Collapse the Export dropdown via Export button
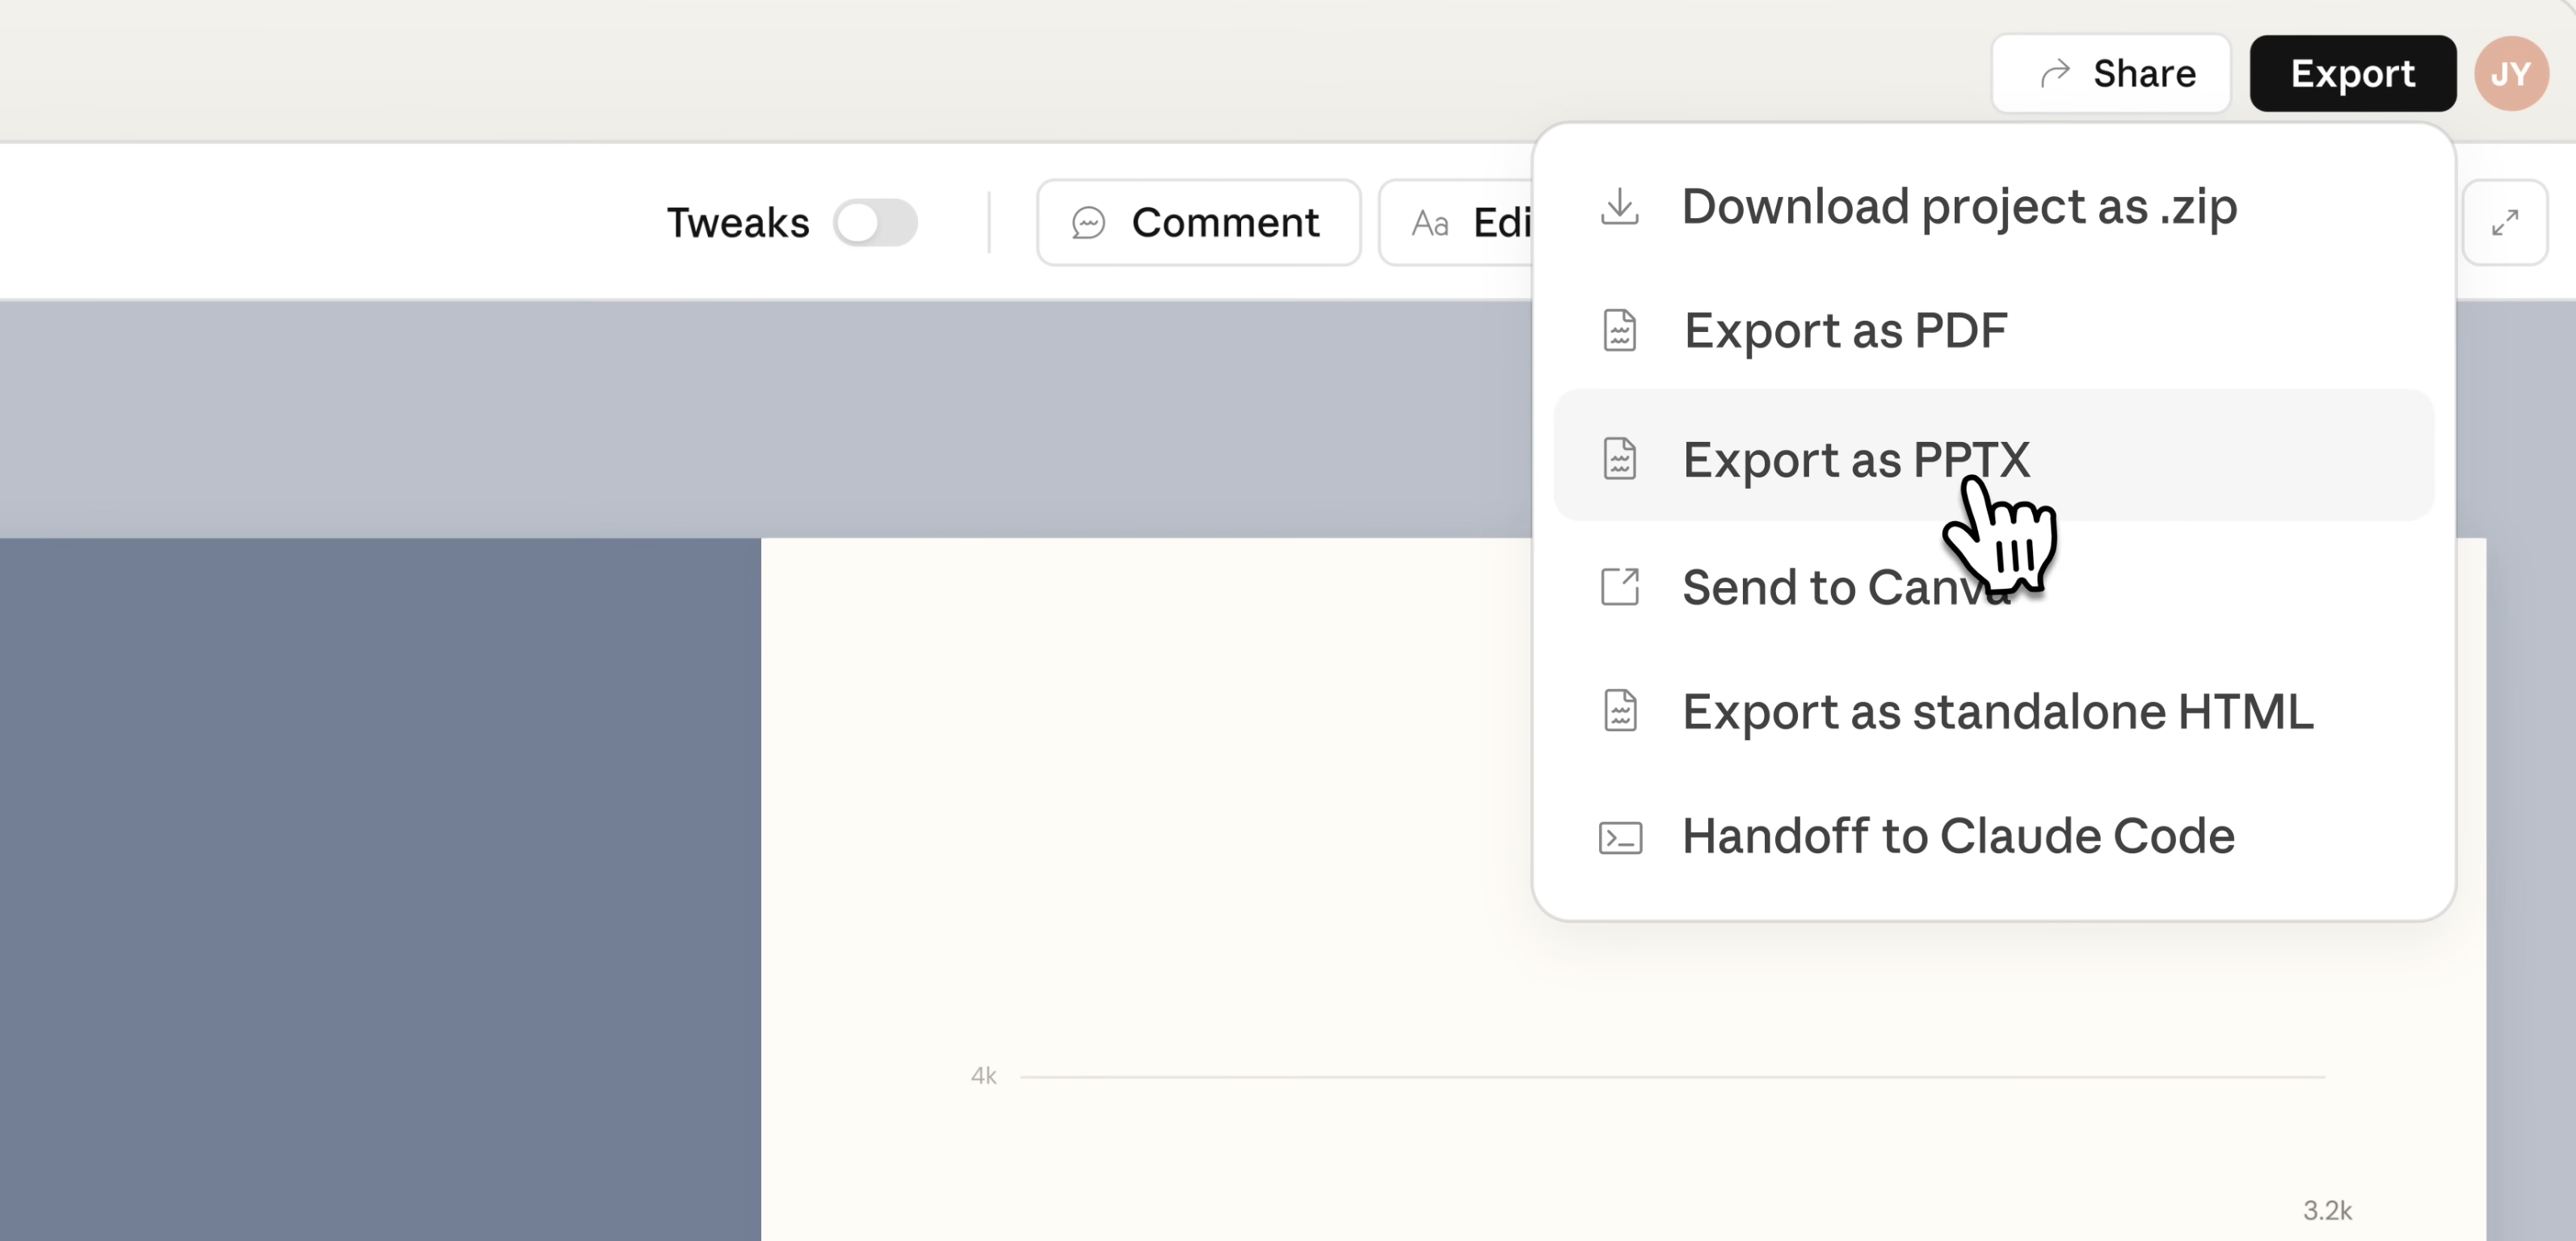 pos(2352,74)
